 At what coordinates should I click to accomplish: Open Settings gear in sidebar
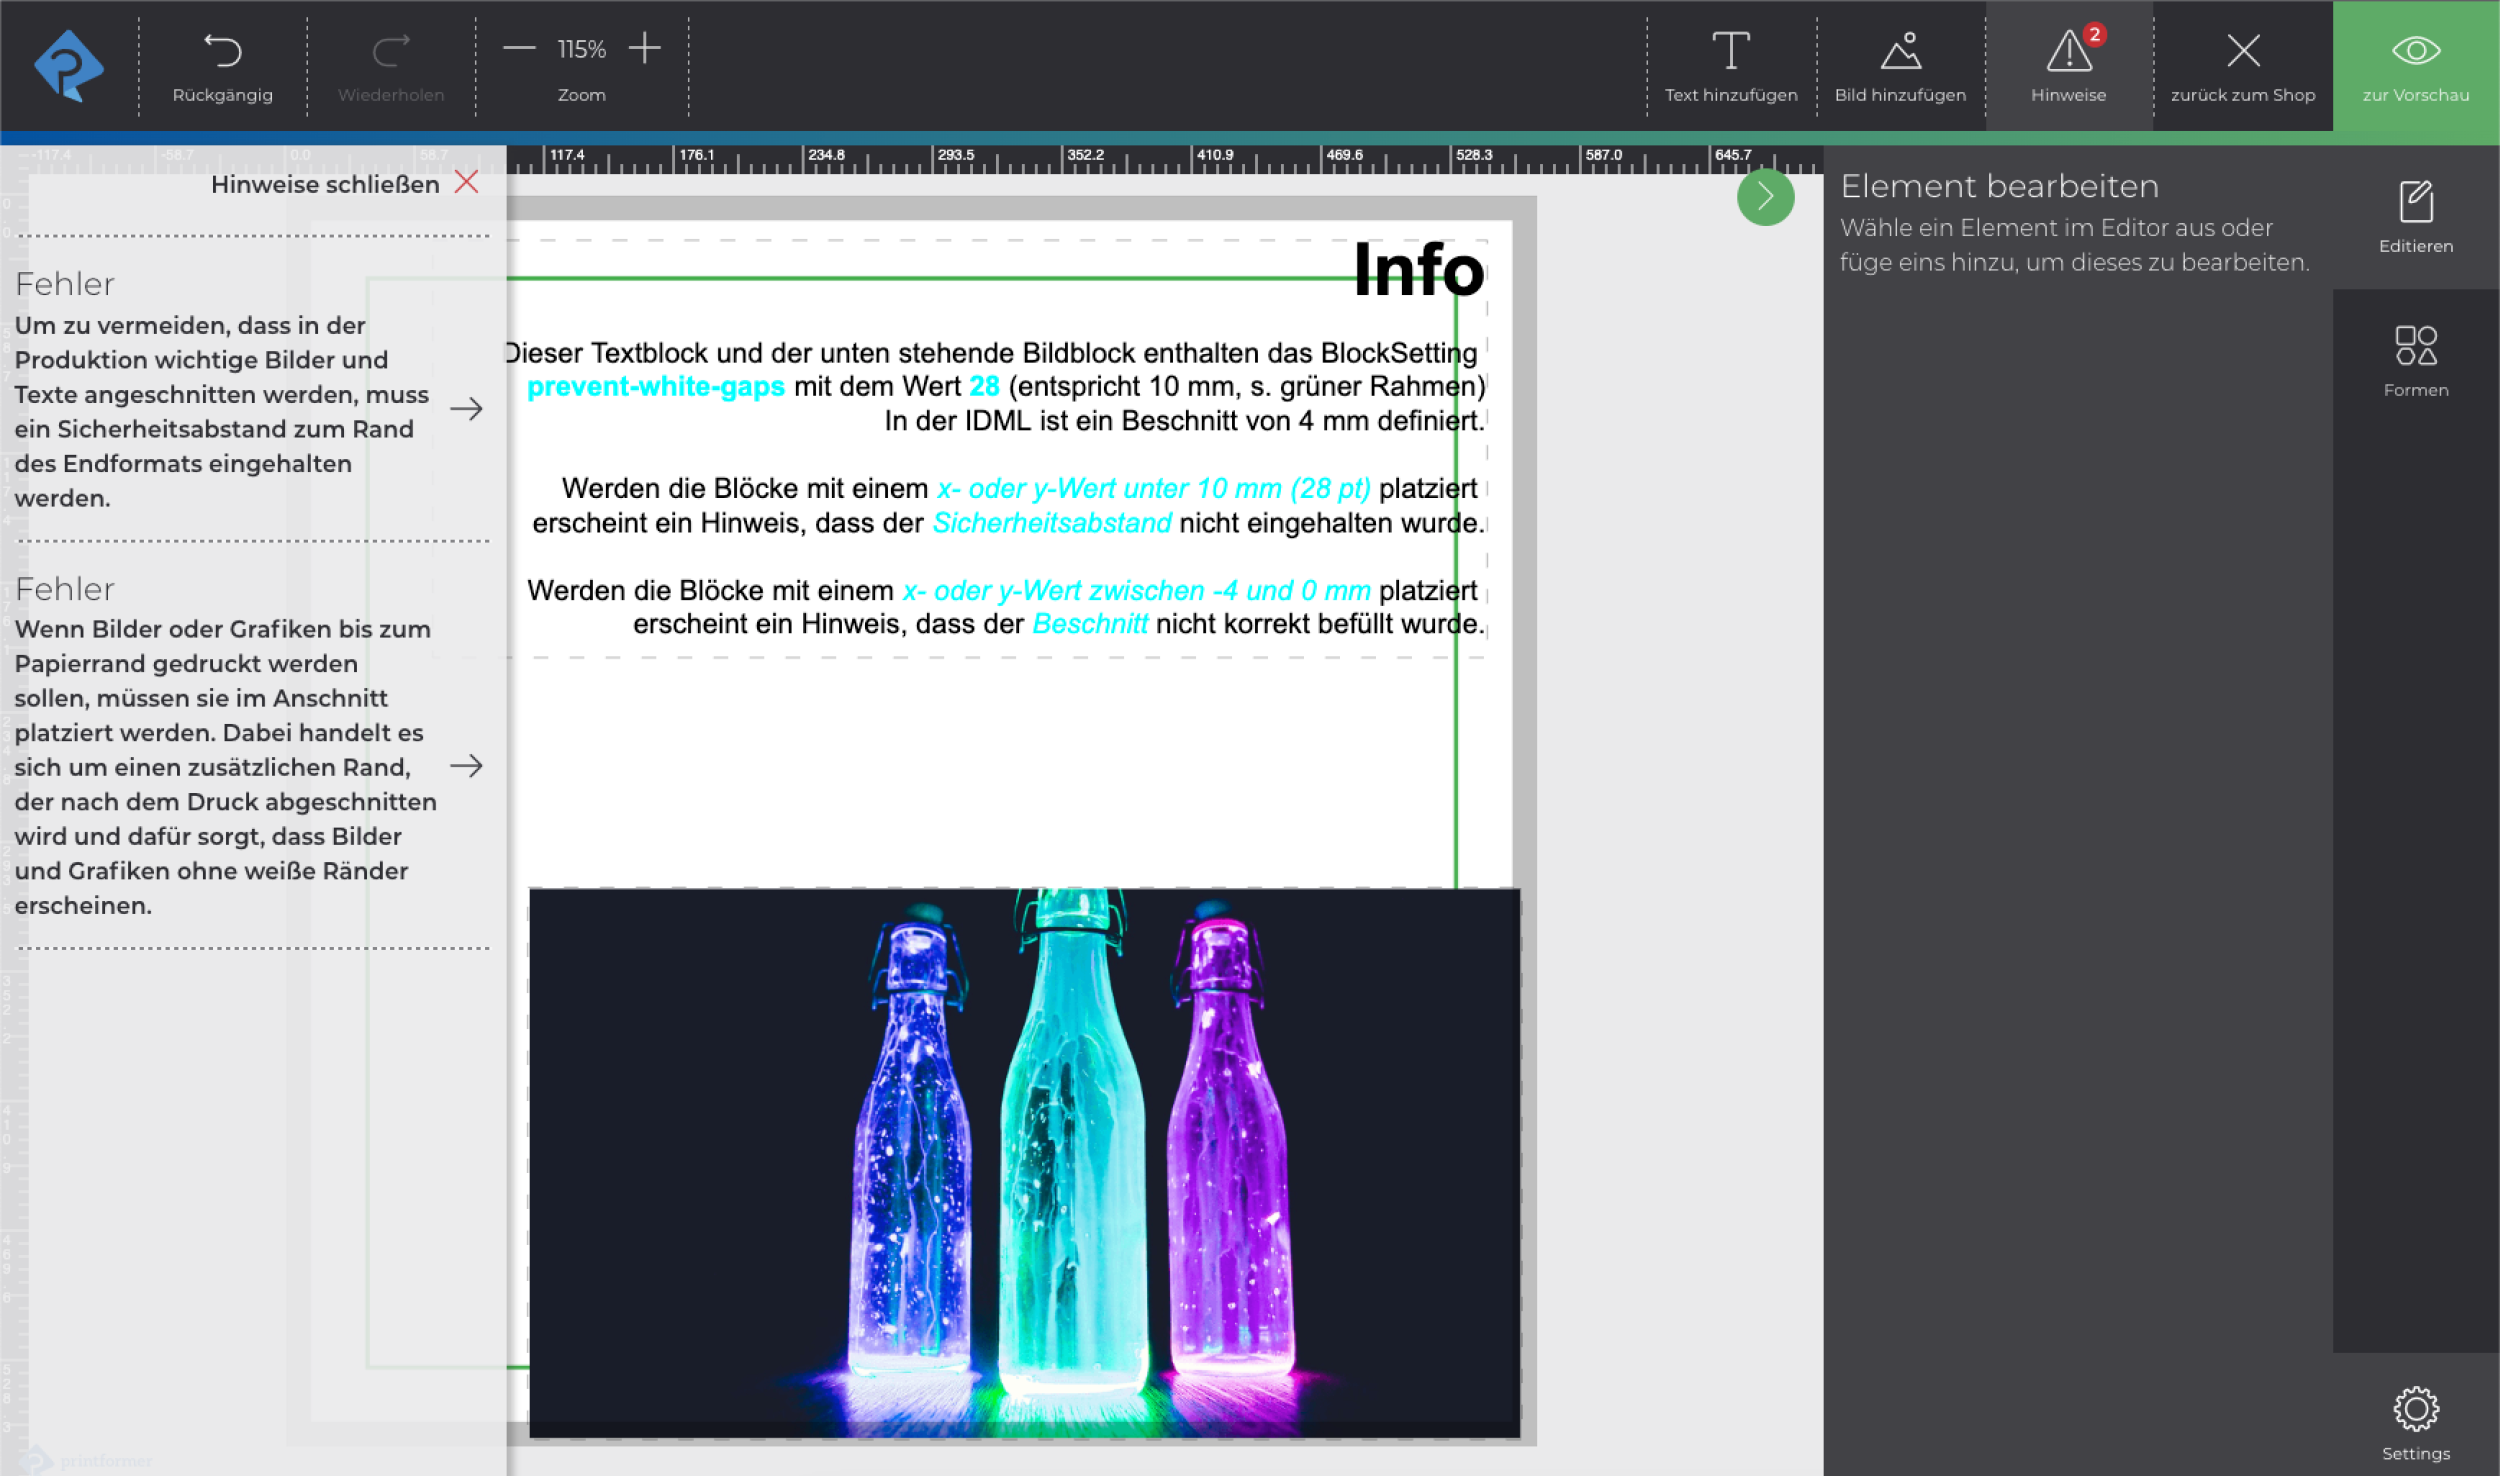(2416, 1423)
